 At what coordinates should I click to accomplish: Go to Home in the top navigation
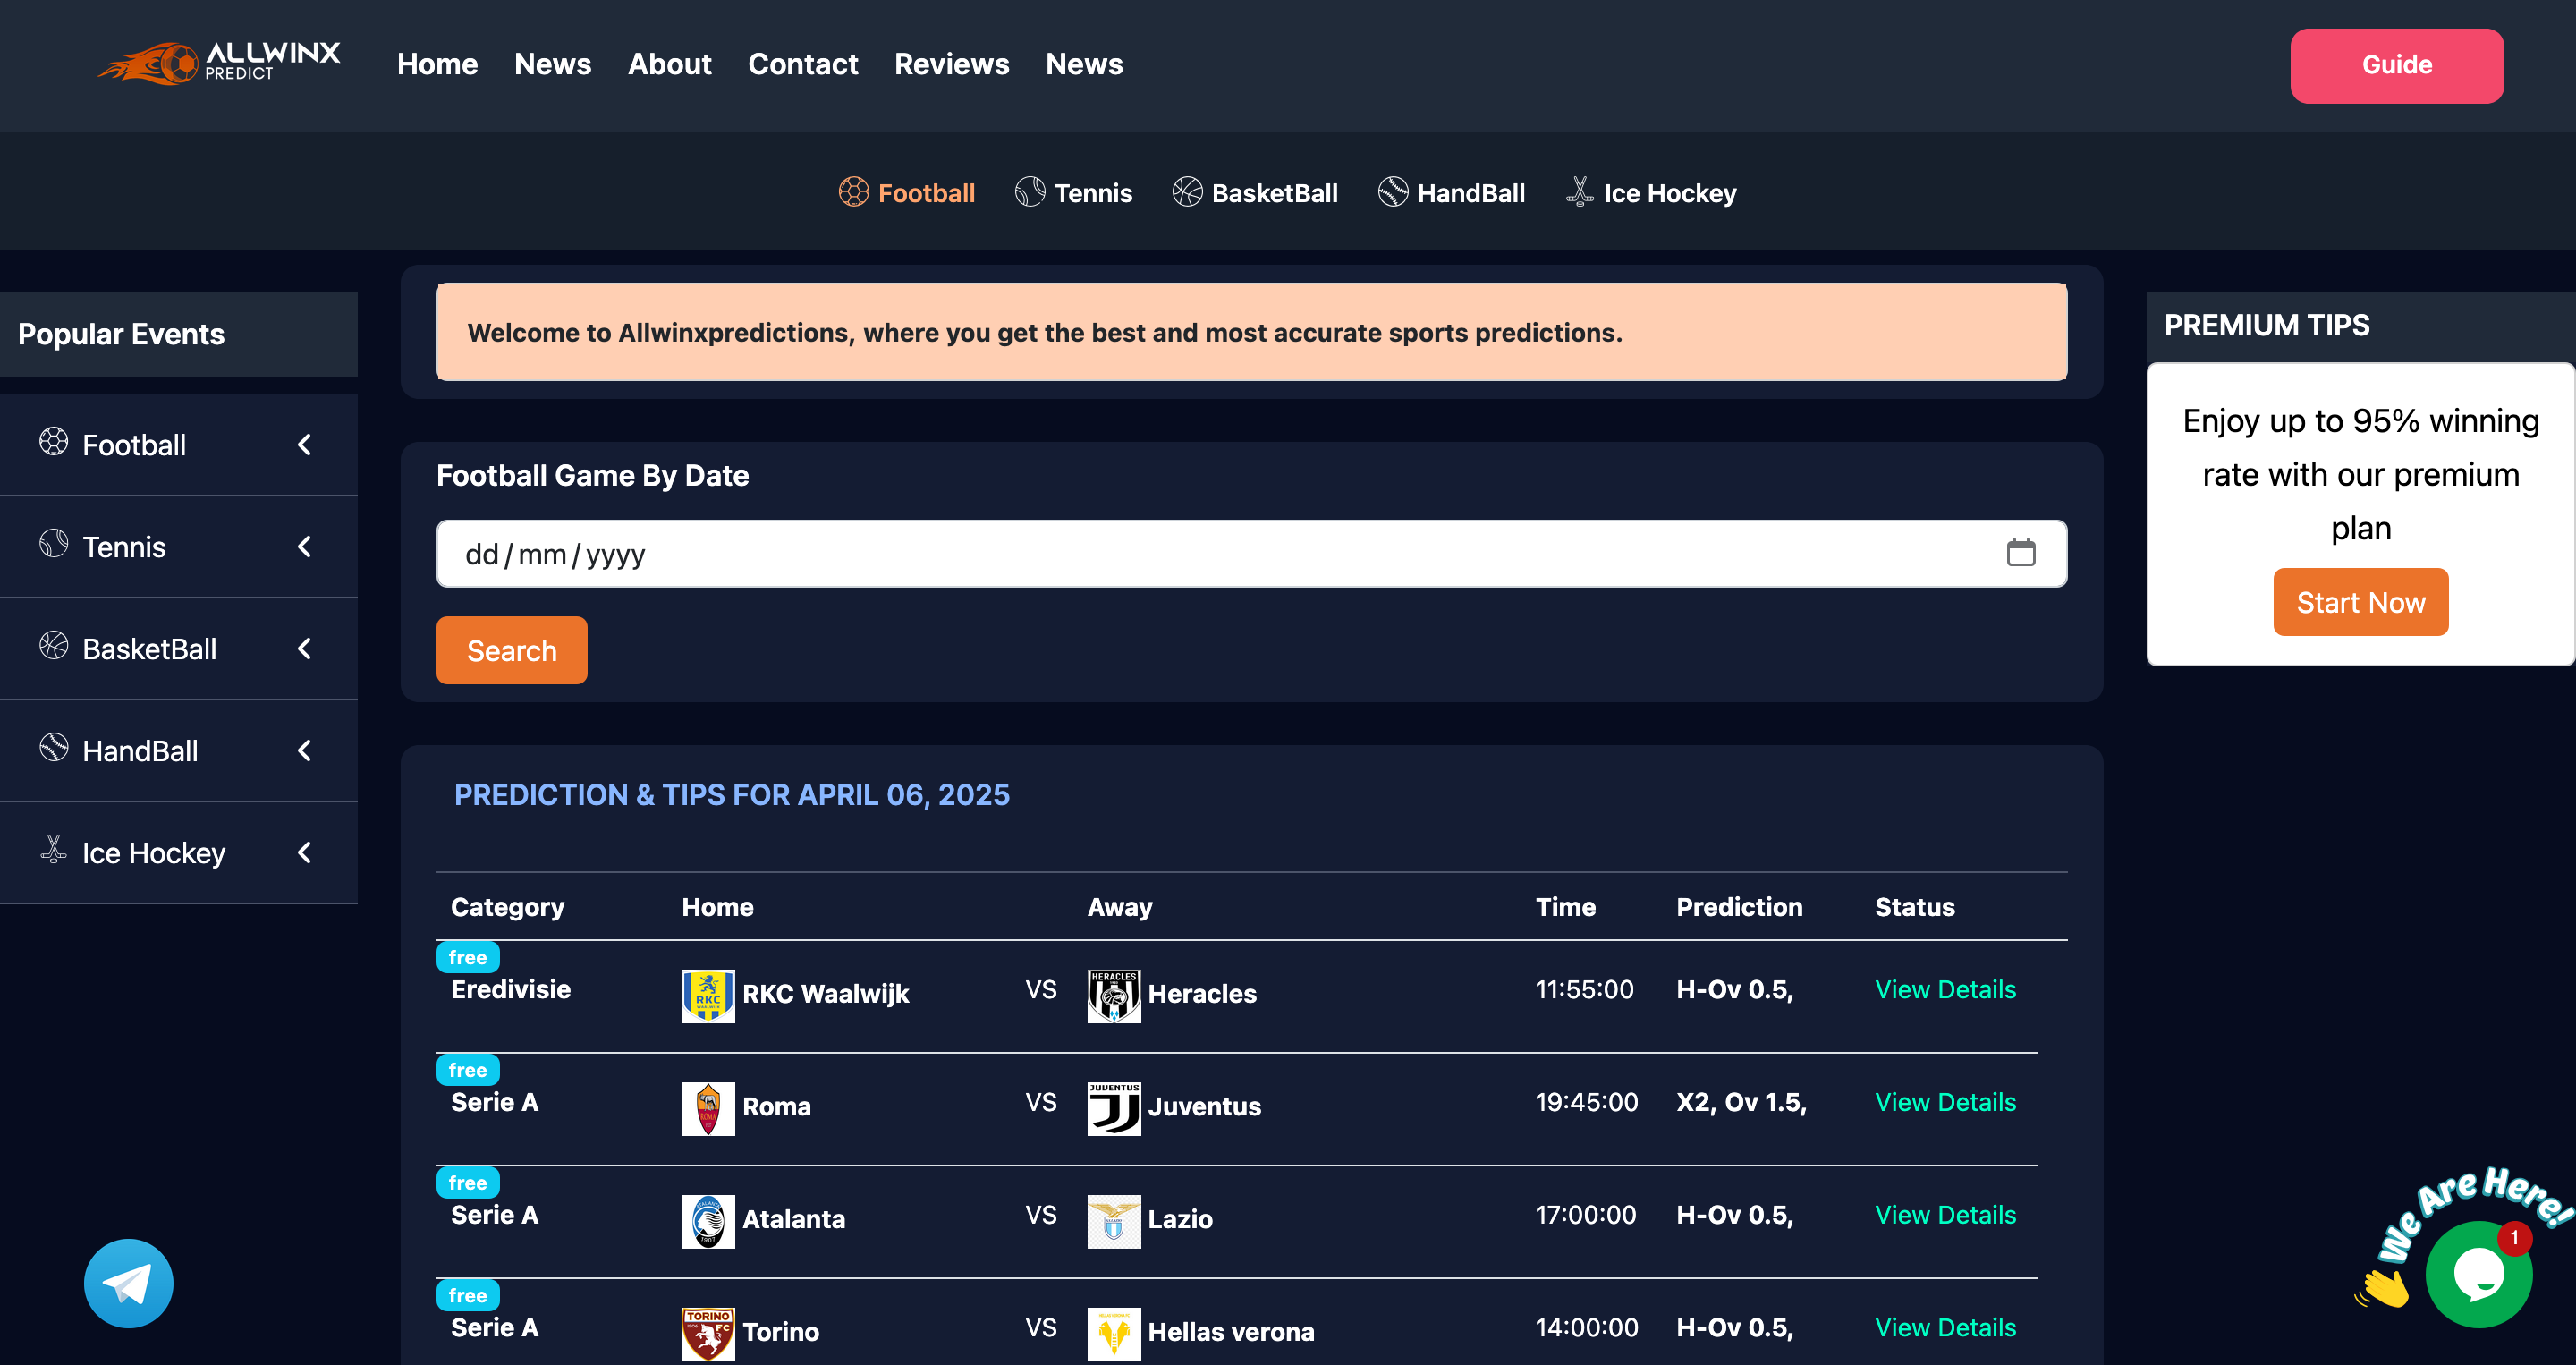[x=437, y=64]
